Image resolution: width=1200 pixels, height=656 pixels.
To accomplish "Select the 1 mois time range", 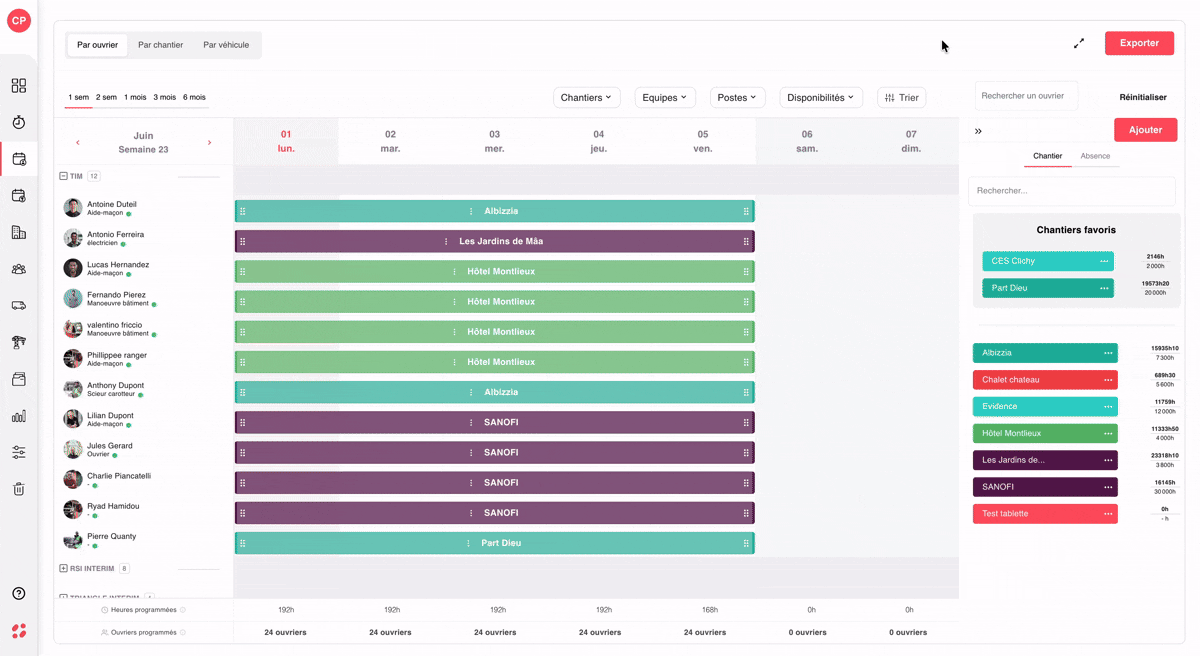I will point(135,97).
